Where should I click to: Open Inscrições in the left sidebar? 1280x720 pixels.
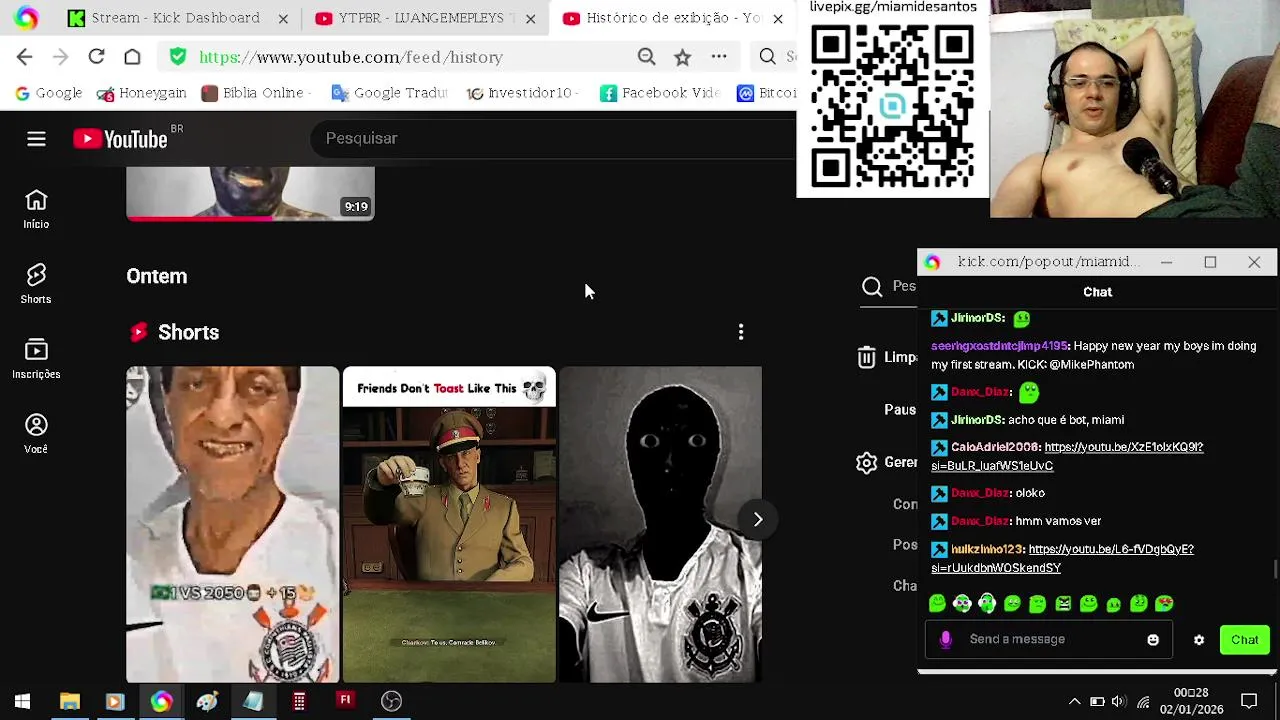pyautogui.click(x=36, y=359)
